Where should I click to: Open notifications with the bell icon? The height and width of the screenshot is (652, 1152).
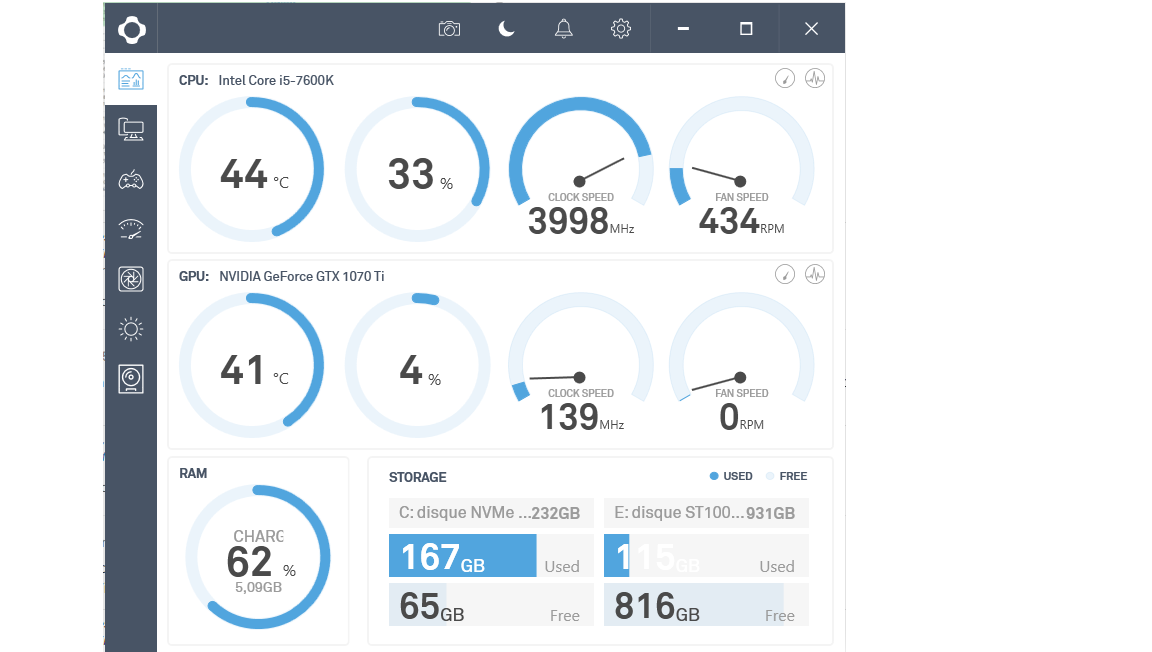(x=564, y=29)
